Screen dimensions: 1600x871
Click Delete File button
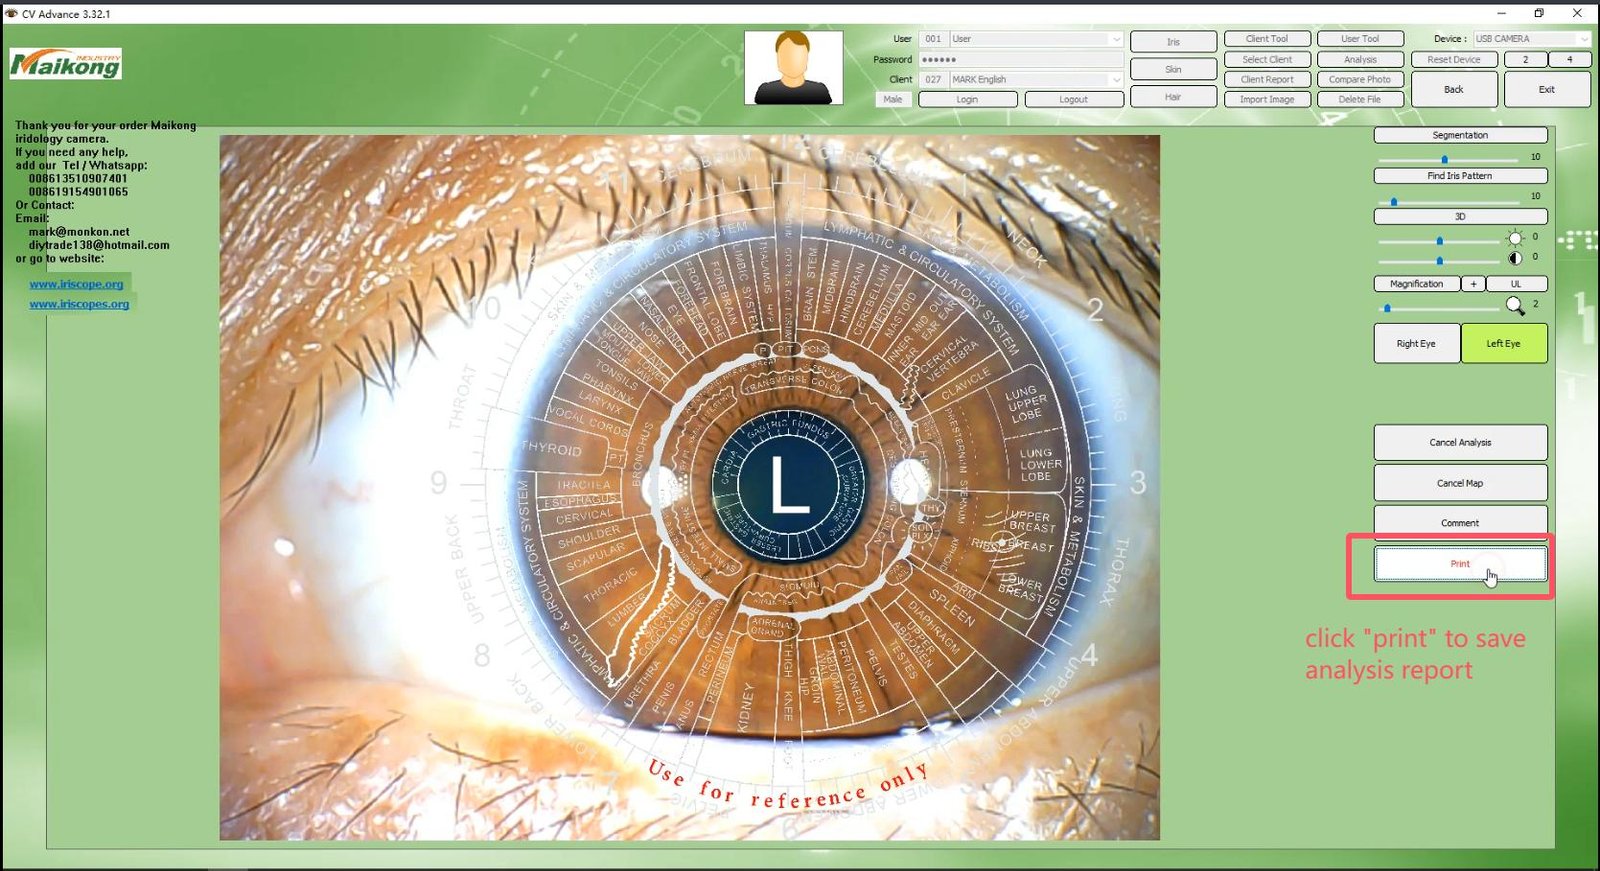[x=1360, y=99]
